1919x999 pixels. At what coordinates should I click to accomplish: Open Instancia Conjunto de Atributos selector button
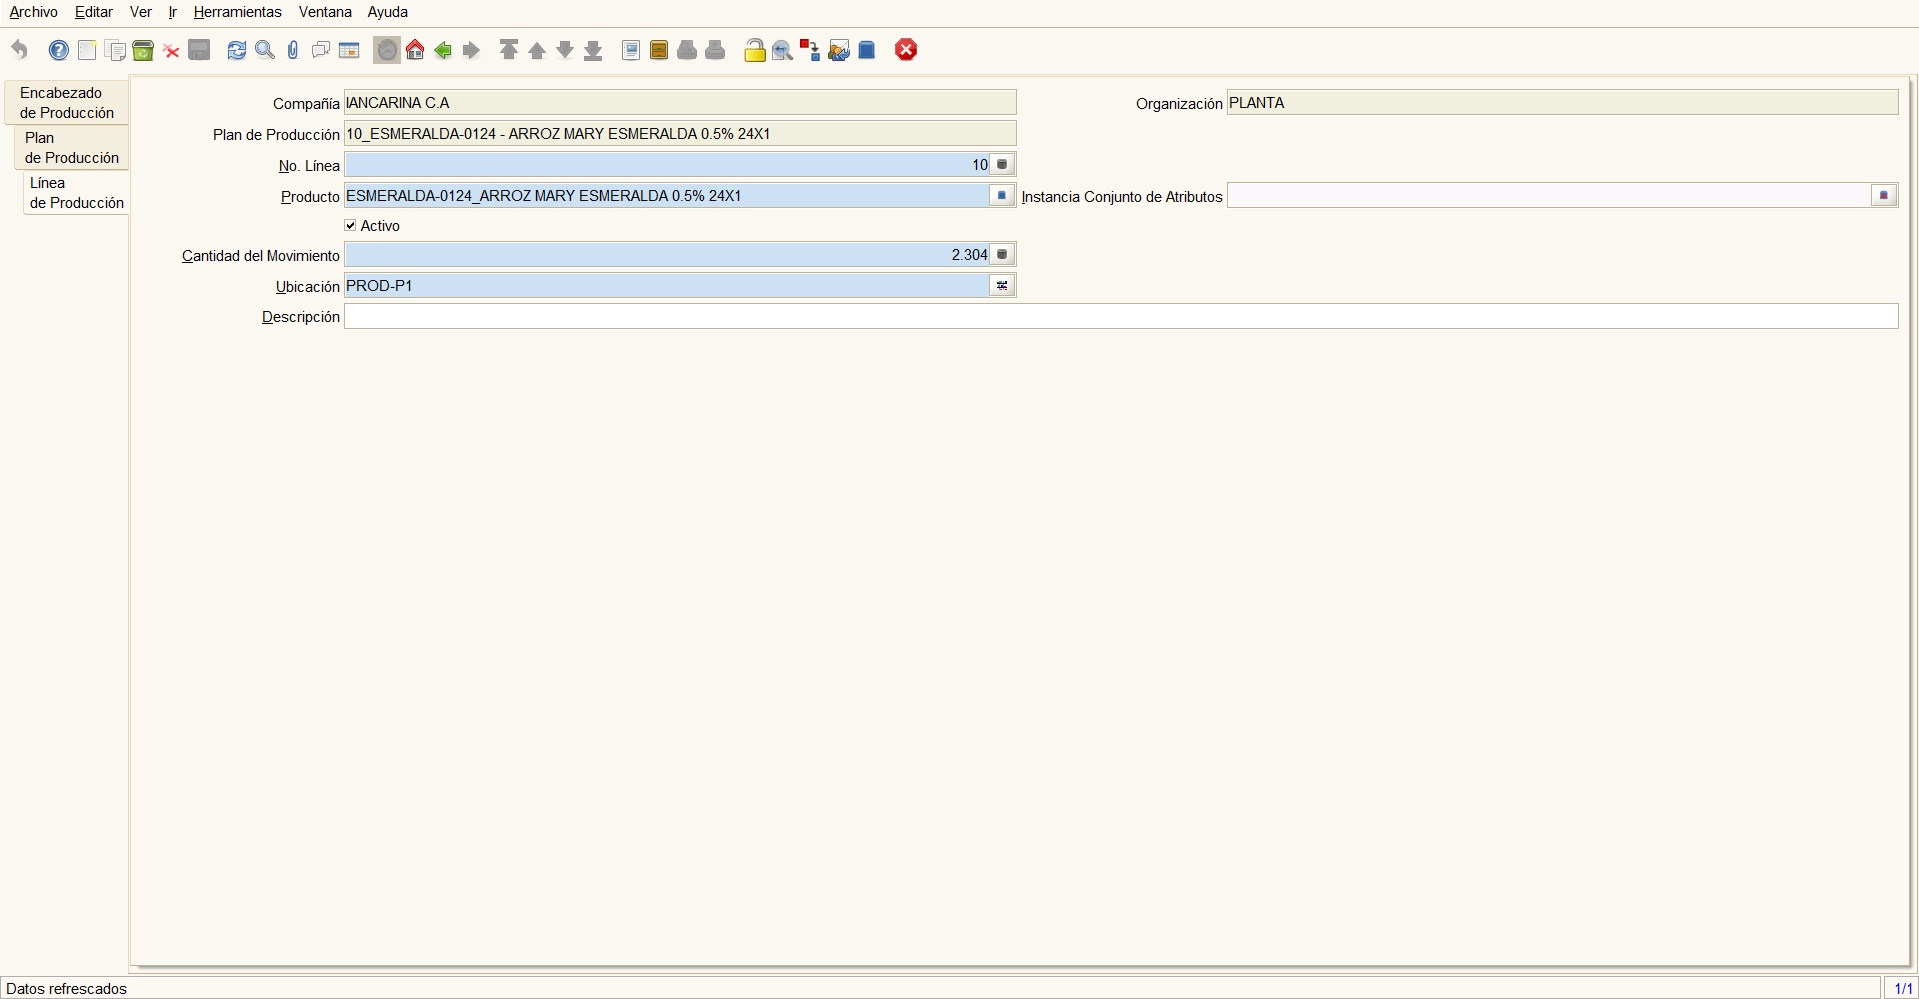point(1885,196)
